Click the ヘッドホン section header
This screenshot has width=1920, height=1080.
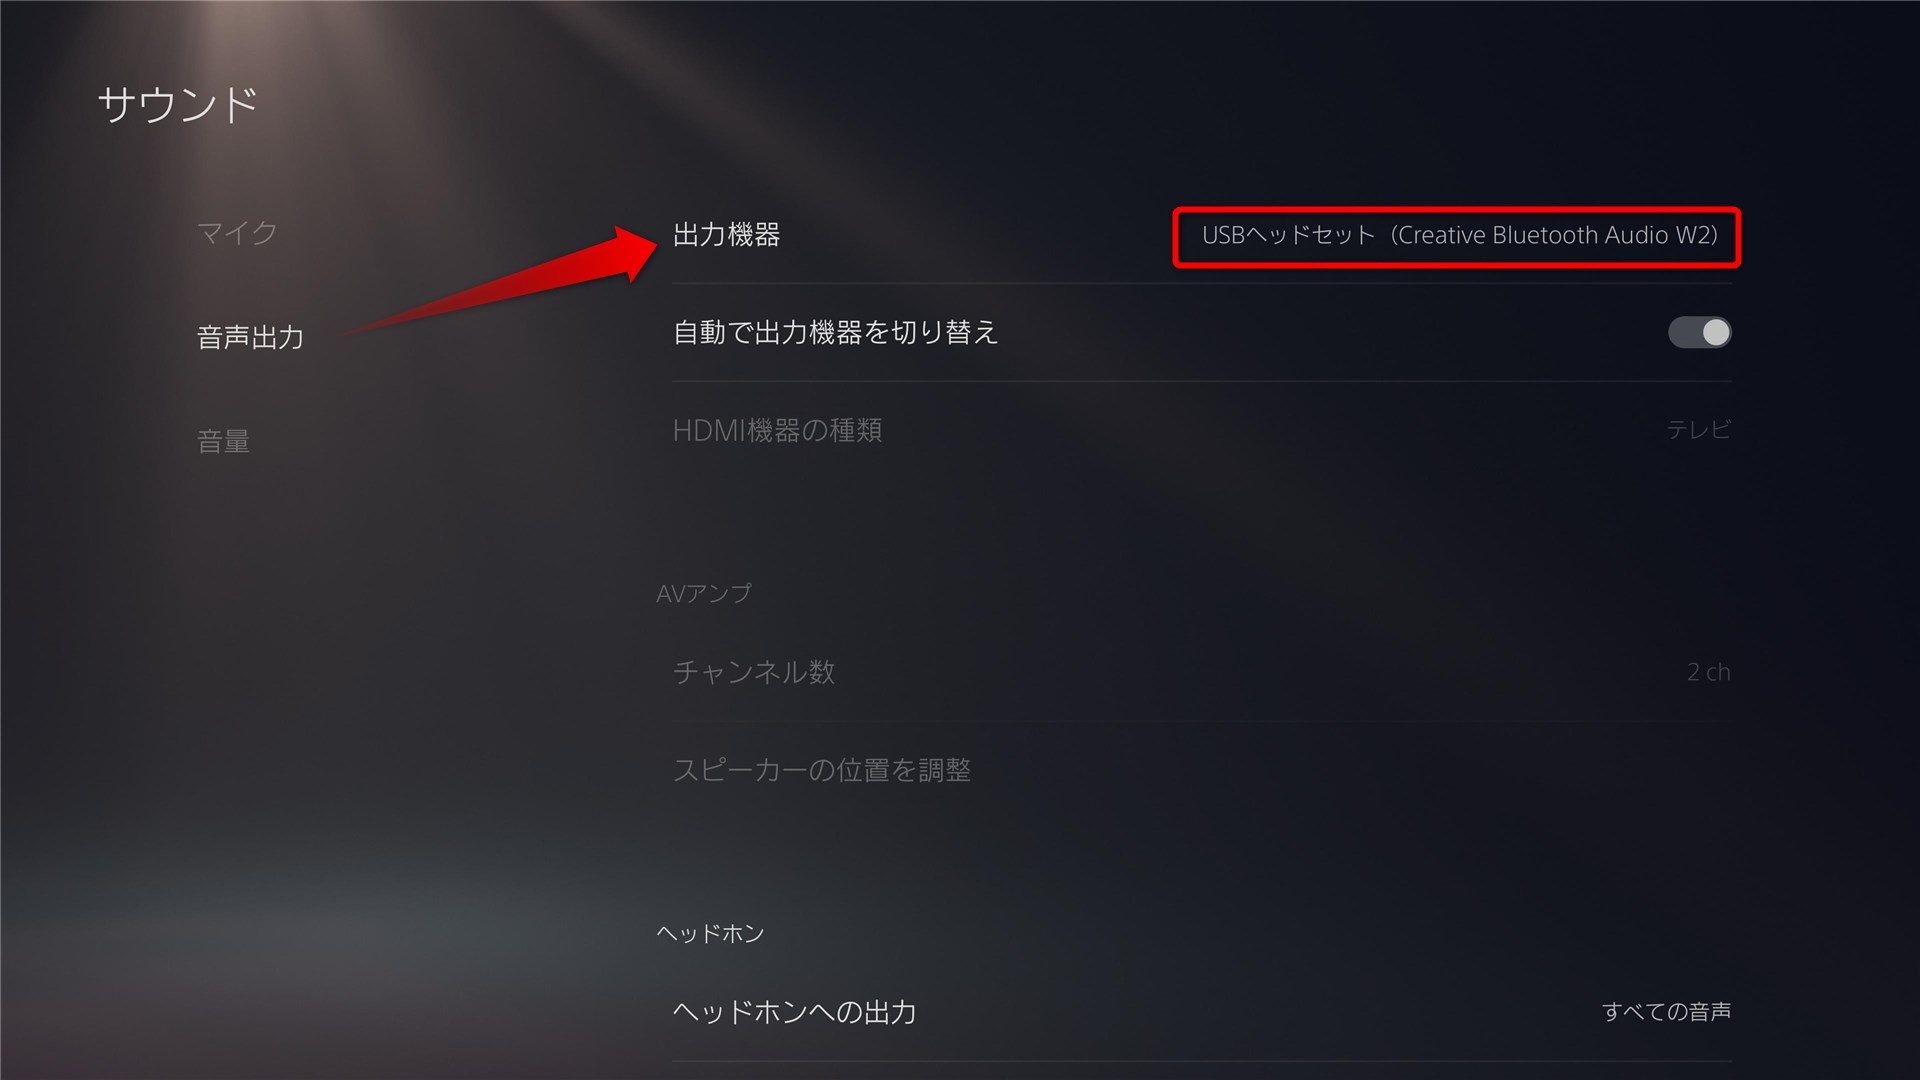click(710, 933)
